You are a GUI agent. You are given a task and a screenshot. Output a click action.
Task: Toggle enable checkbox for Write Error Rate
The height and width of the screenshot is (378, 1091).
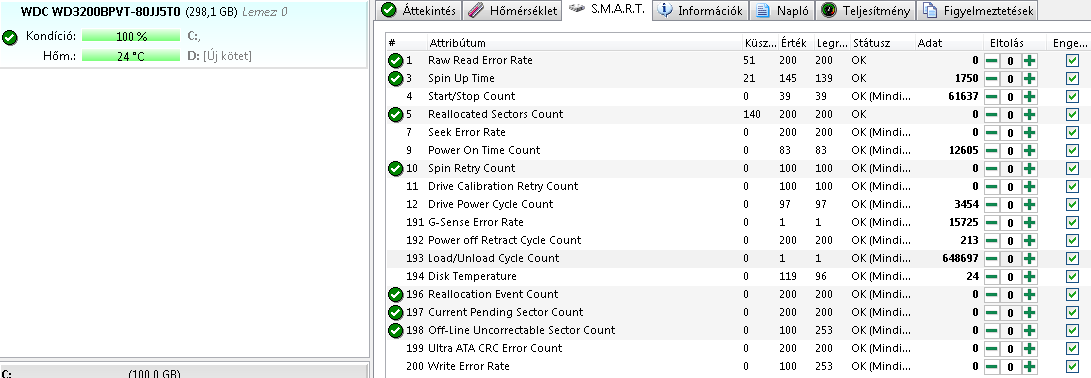1072,367
